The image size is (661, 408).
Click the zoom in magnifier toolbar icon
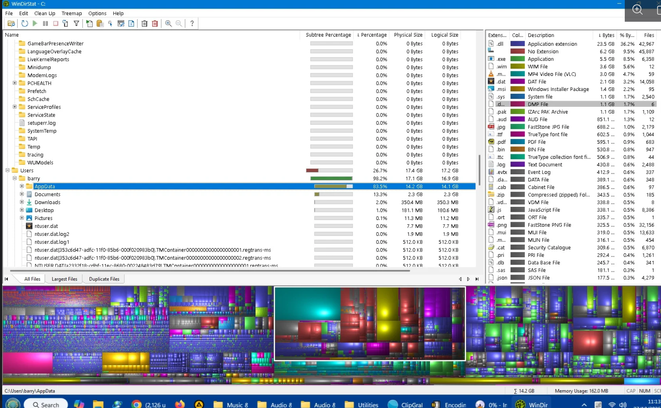(168, 24)
